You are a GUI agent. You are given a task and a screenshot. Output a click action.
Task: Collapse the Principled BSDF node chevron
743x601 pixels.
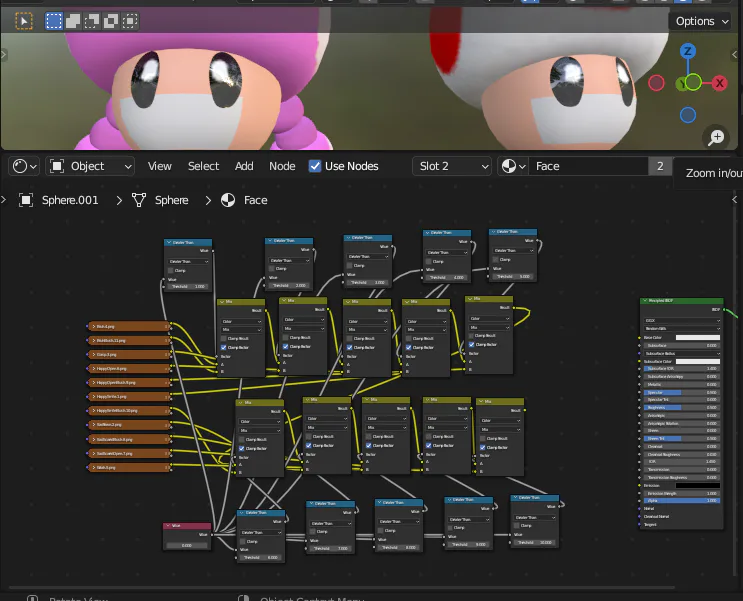pyautogui.click(x=644, y=300)
